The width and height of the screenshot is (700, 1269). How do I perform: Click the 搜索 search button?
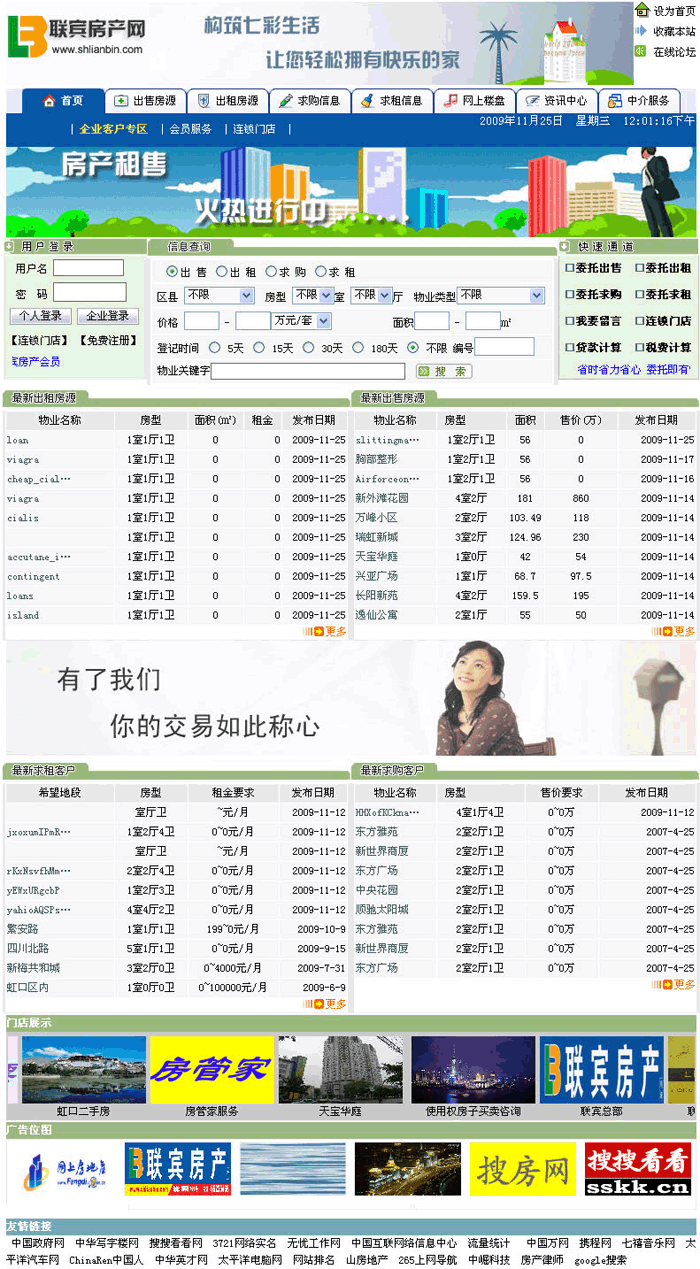click(x=441, y=372)
